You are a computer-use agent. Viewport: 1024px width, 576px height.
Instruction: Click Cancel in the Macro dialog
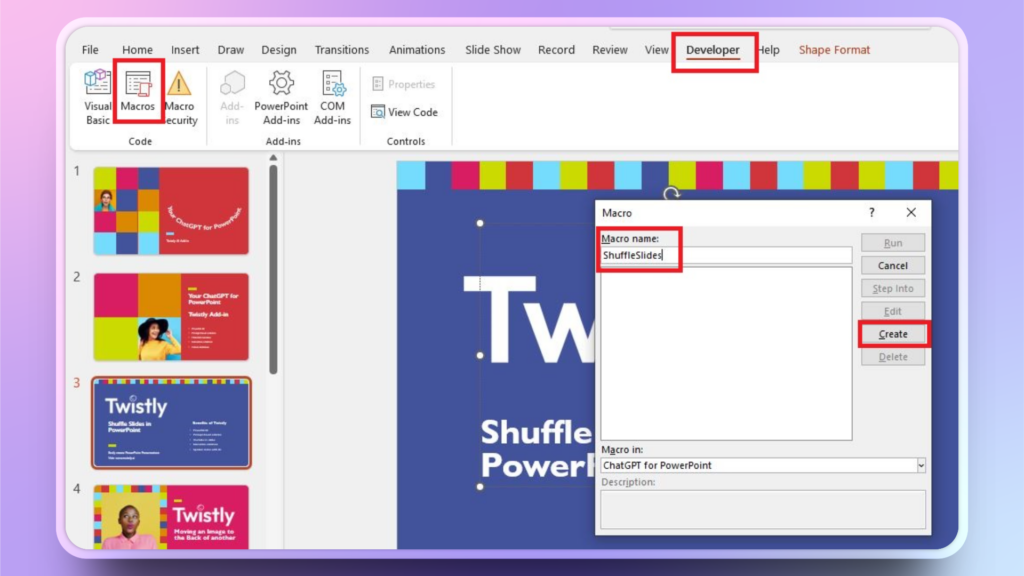[892, 266]
